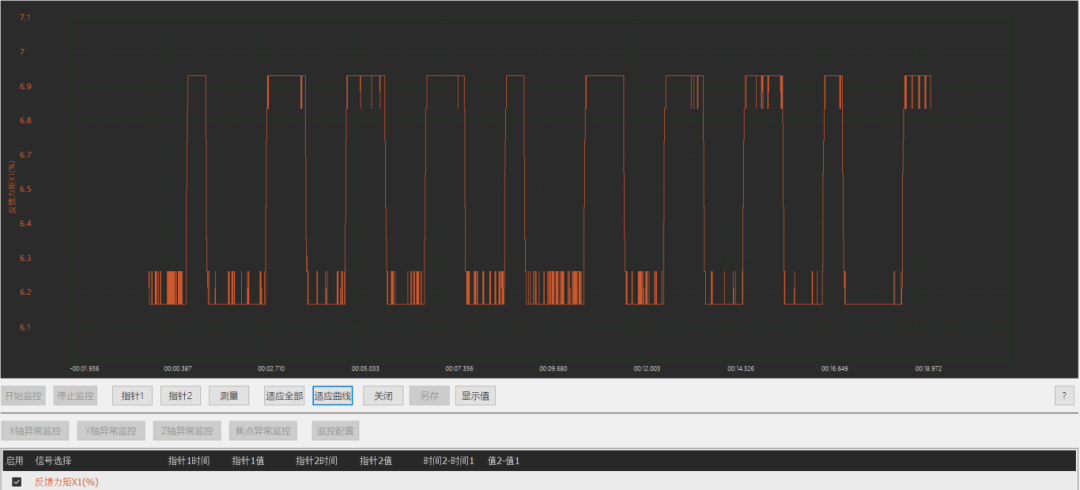The height and width of the screenshot is (490, 1080).
Task: Click the 停止监控 stop monitoring button
Action: [75, 396]
